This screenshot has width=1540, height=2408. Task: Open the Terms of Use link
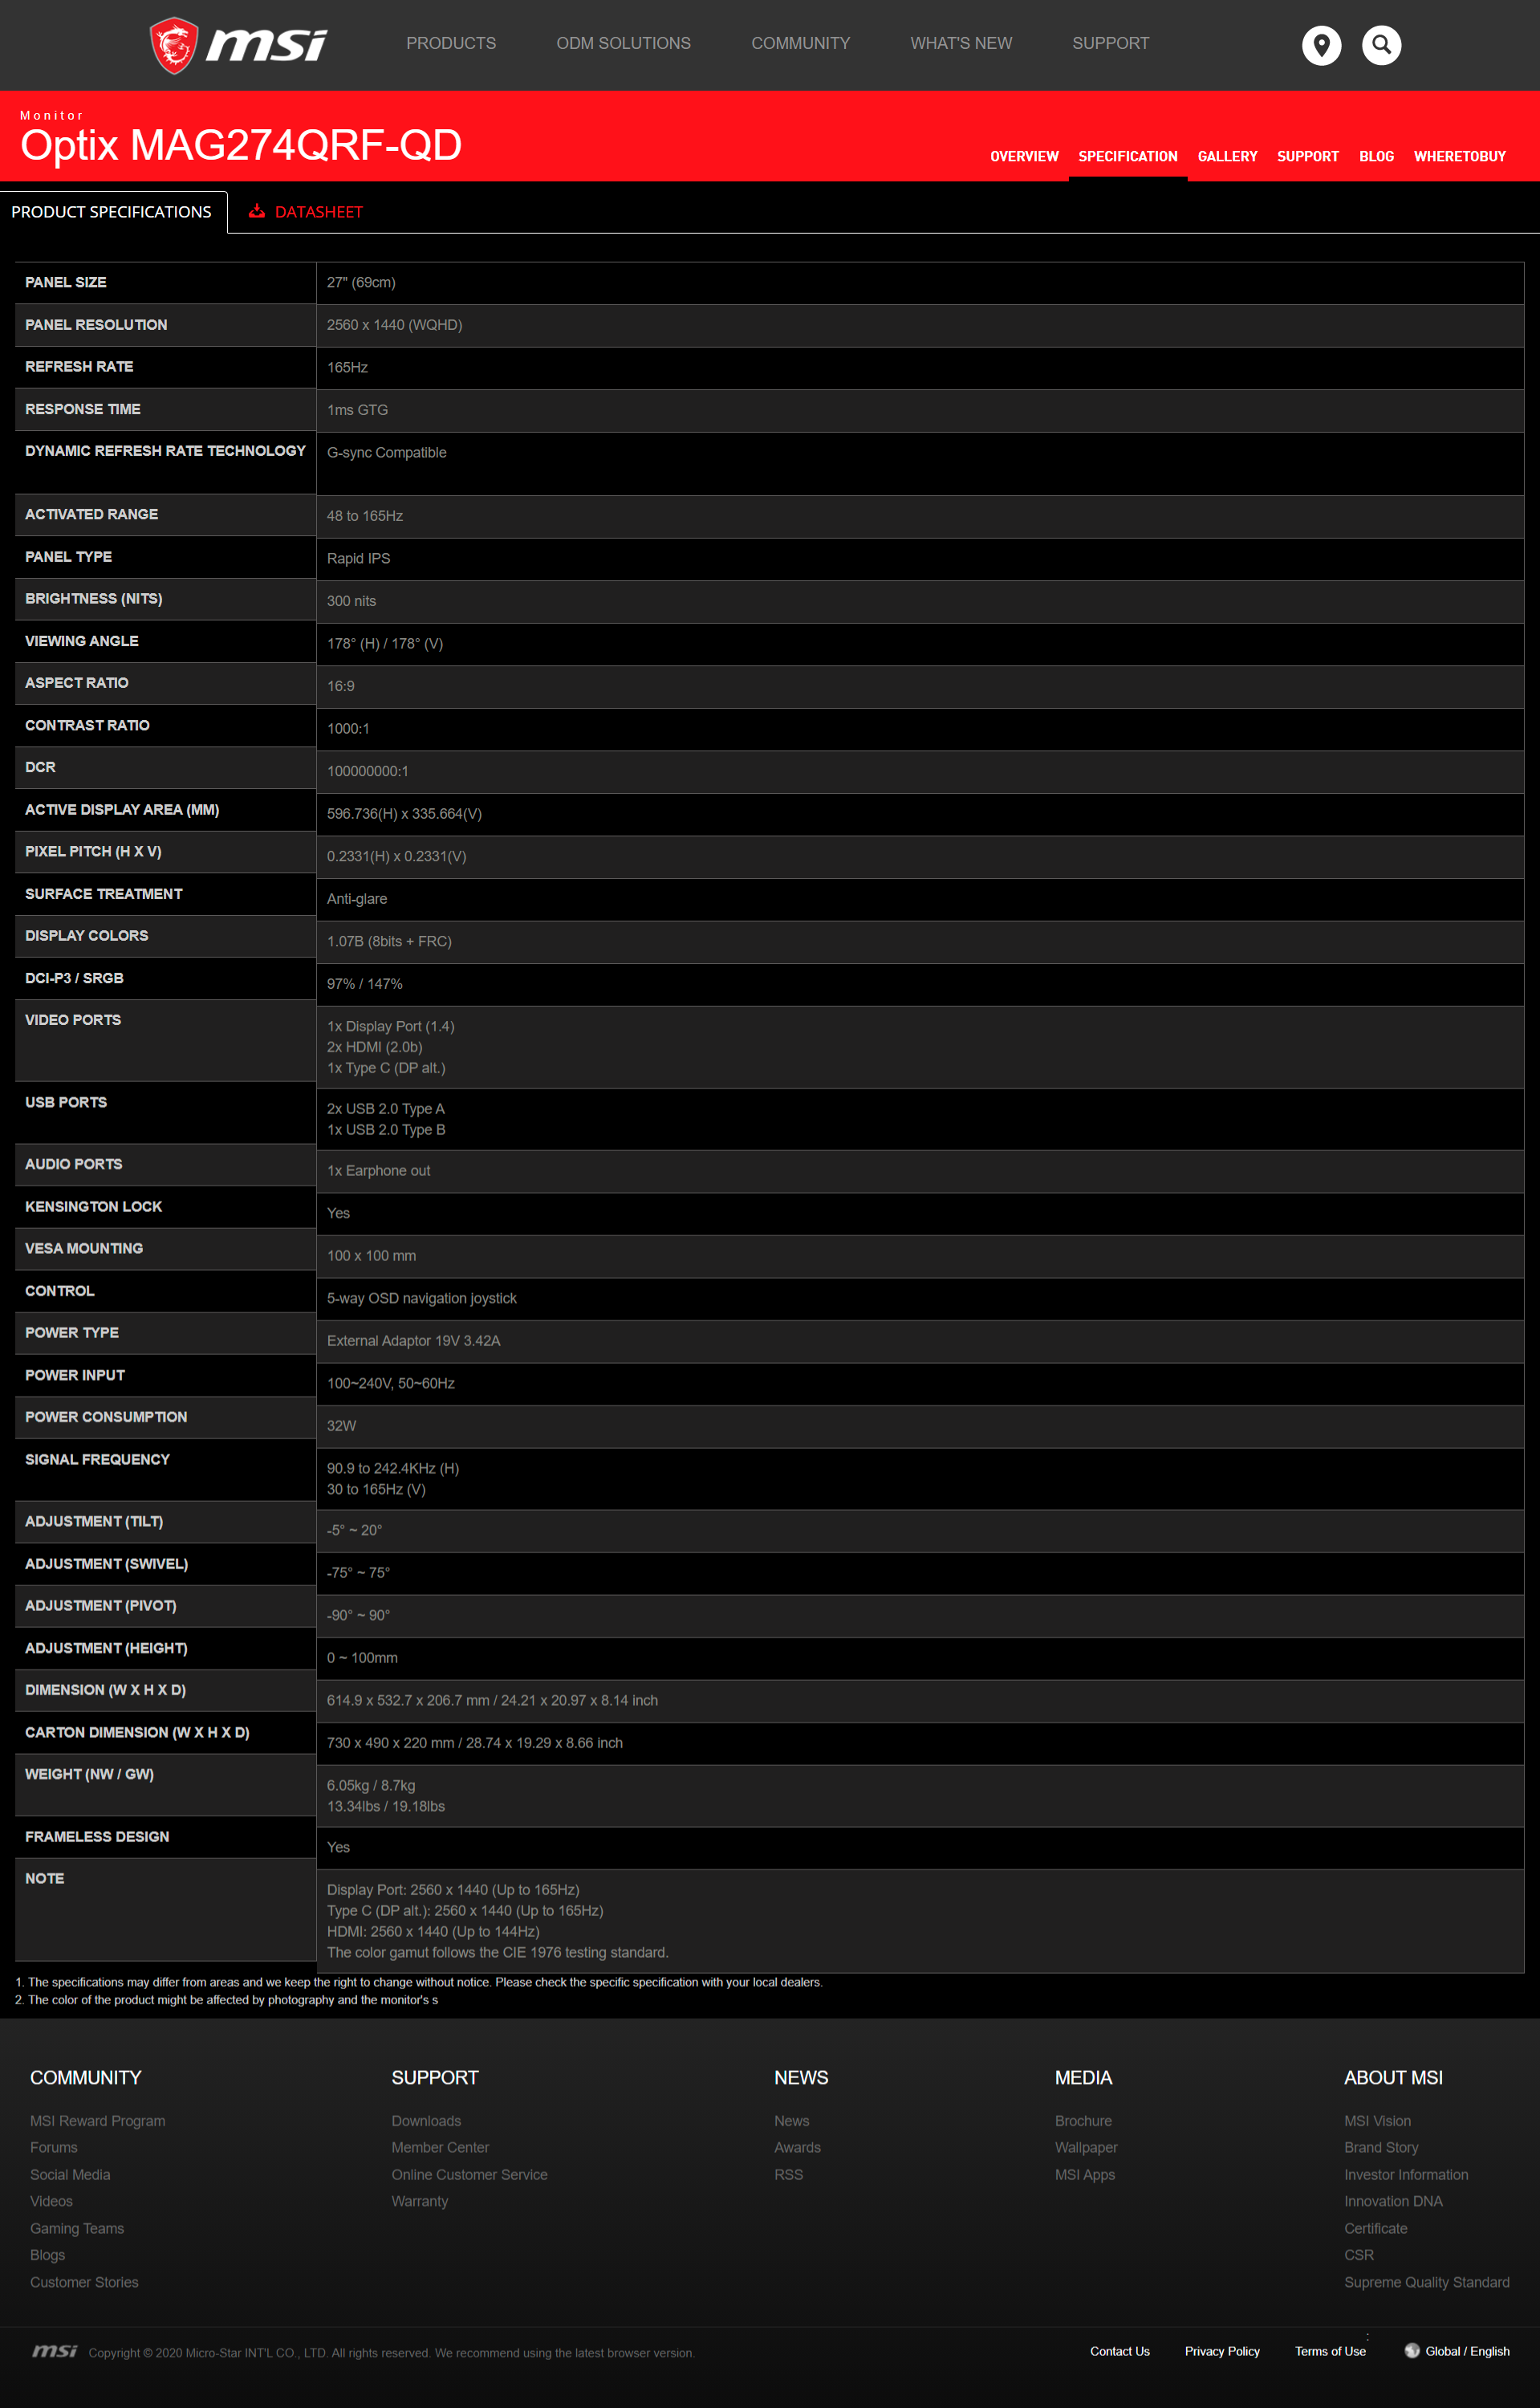pos(1330,2351)
